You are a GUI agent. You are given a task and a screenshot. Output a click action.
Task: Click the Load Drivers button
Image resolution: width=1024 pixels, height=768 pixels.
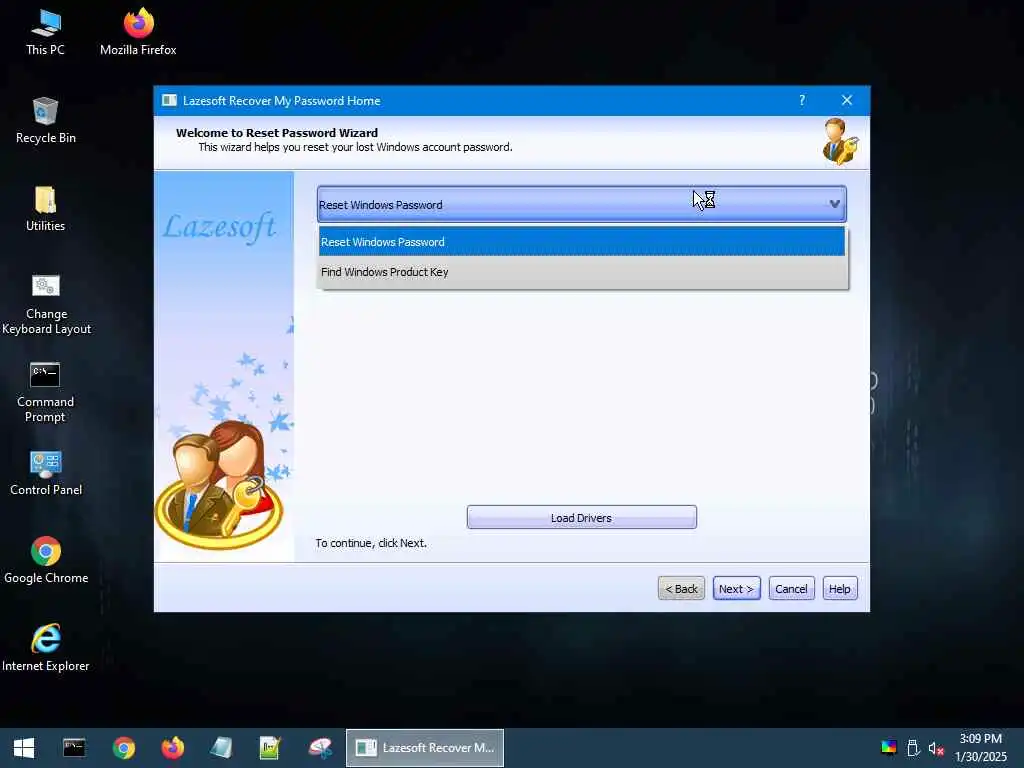tap(581, 517)
